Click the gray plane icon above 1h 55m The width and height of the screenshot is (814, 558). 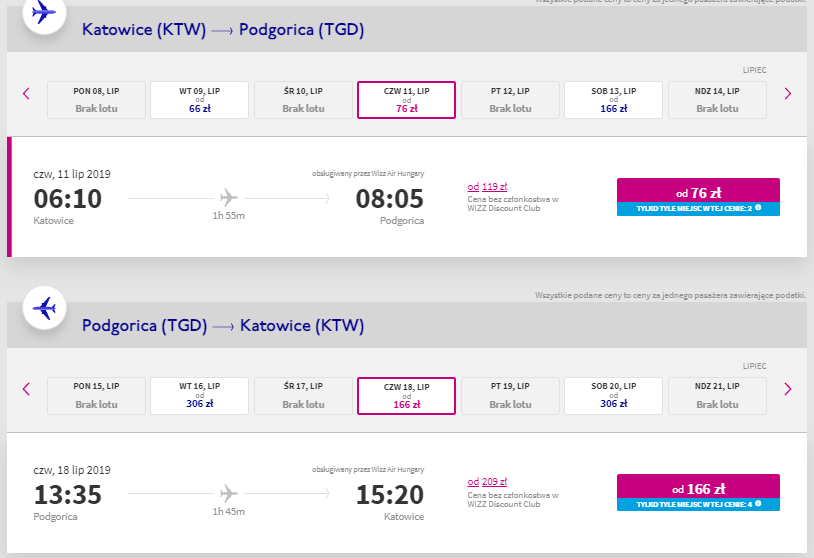point(228,197)
